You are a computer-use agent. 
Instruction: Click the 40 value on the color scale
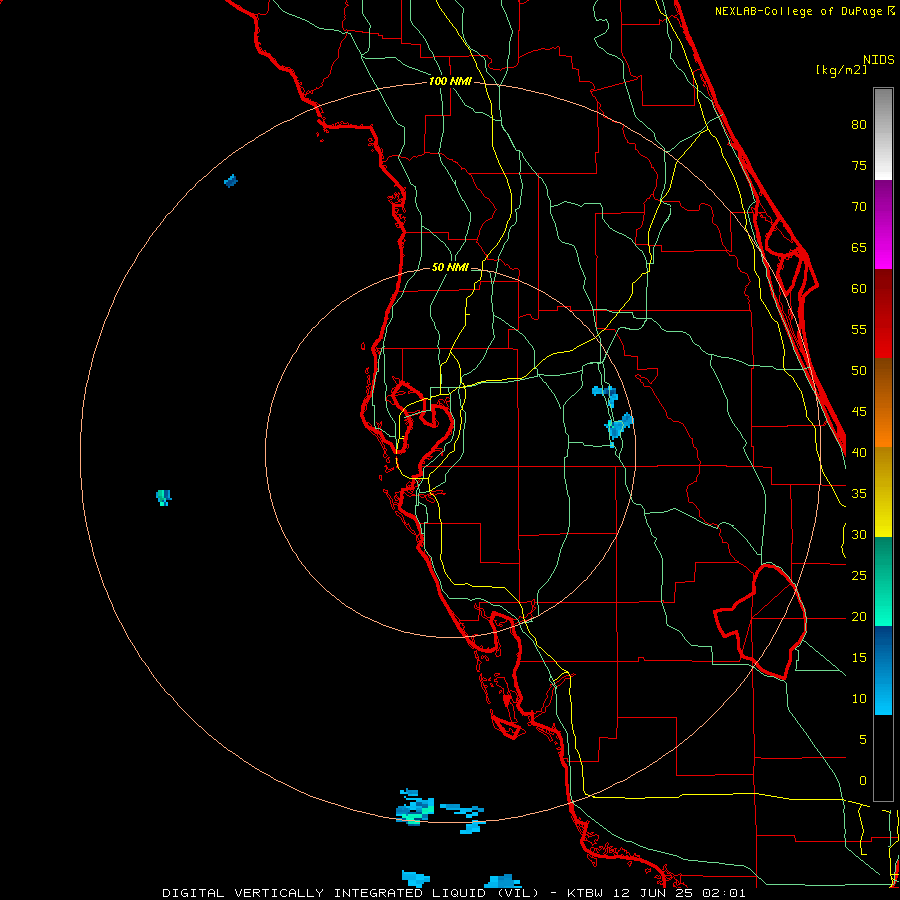(x=859, y=453)
